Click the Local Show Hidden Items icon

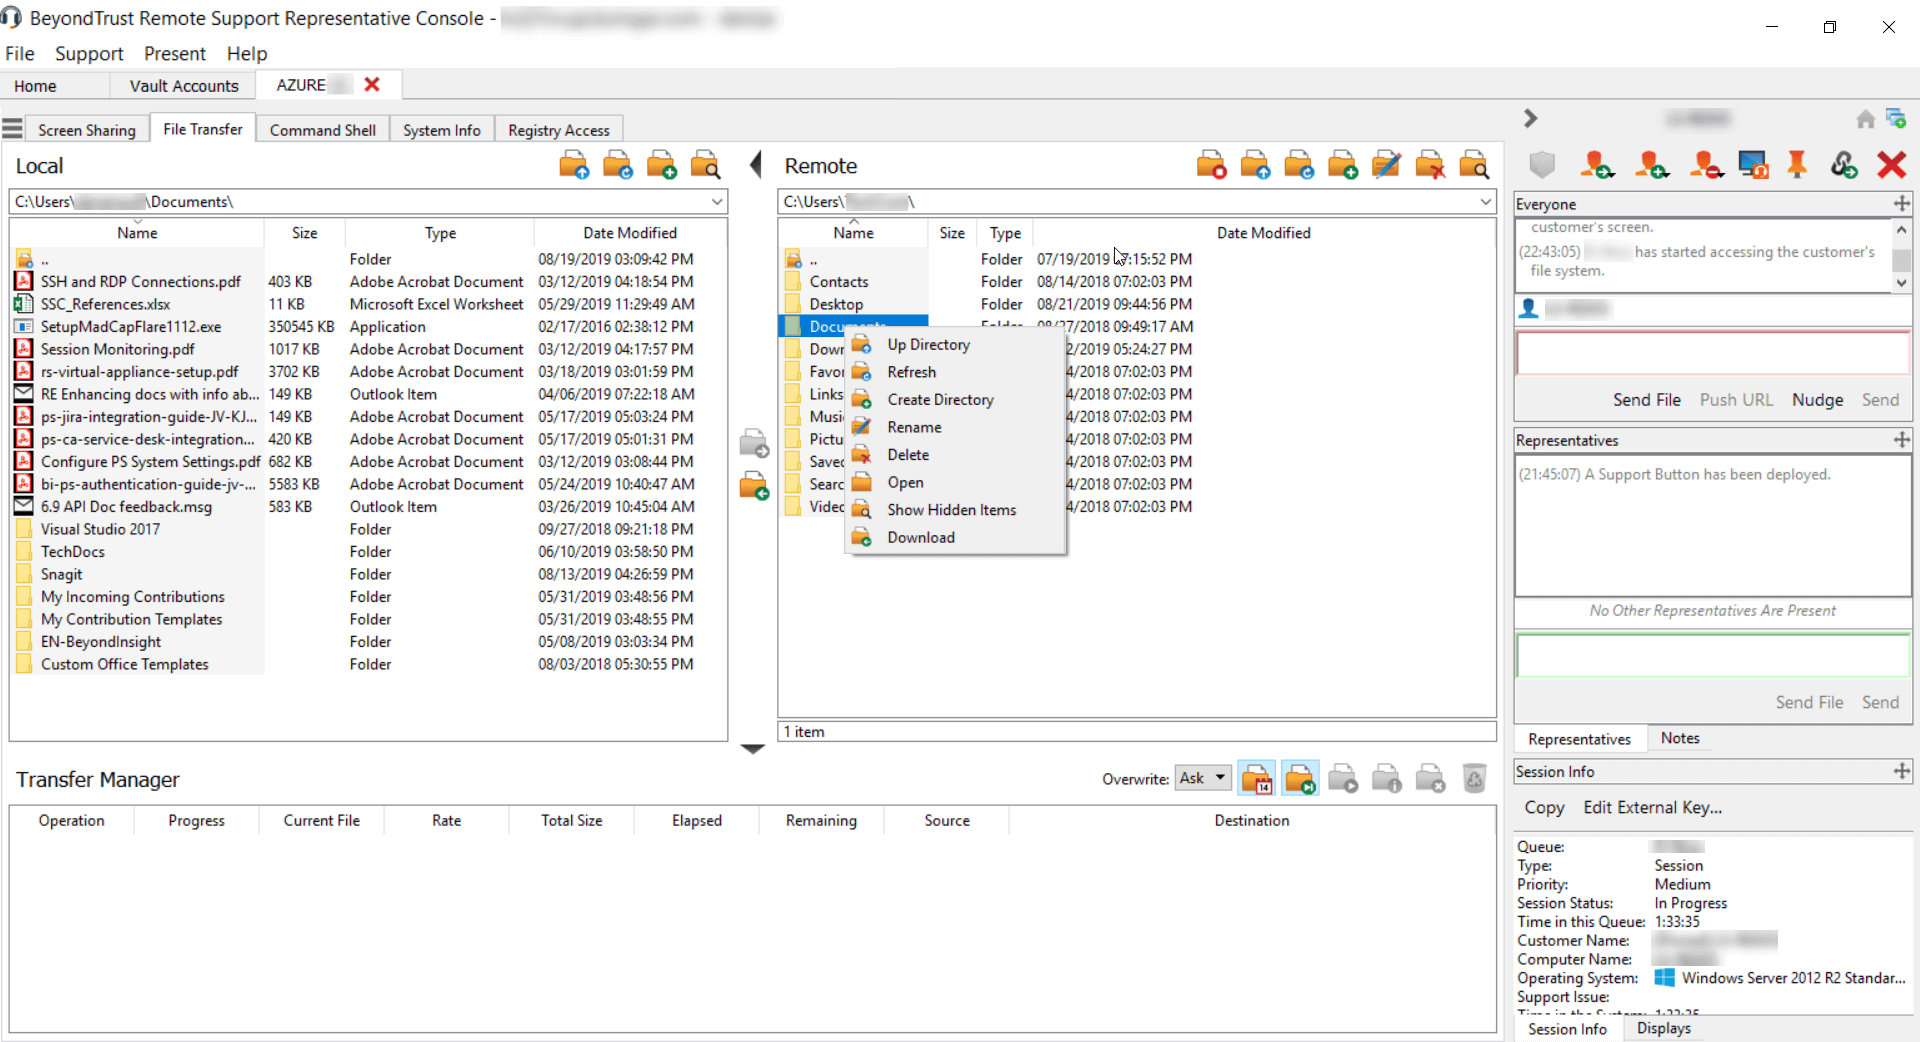(x=706, y=165)
